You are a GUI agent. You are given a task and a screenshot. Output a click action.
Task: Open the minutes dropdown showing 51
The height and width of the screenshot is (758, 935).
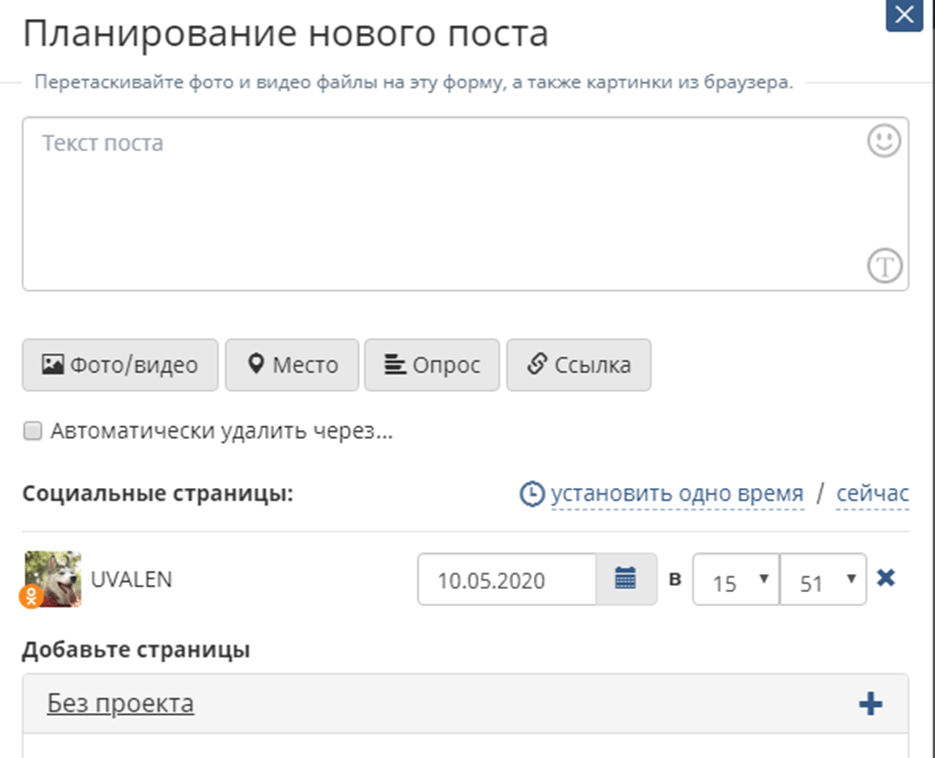[823, 579]
